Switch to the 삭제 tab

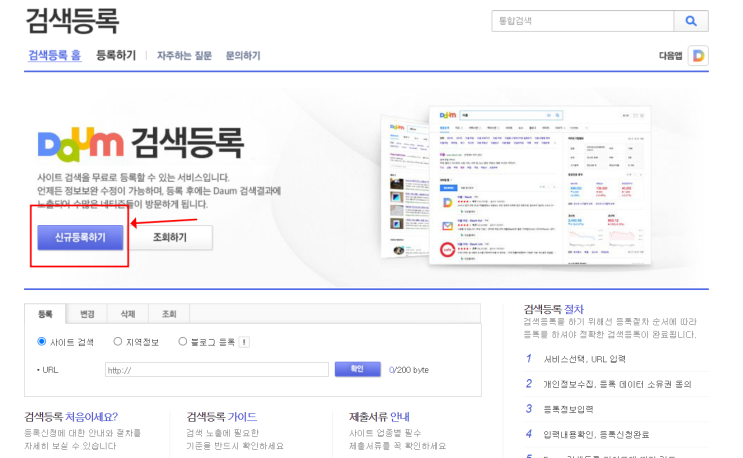(128, 314)
